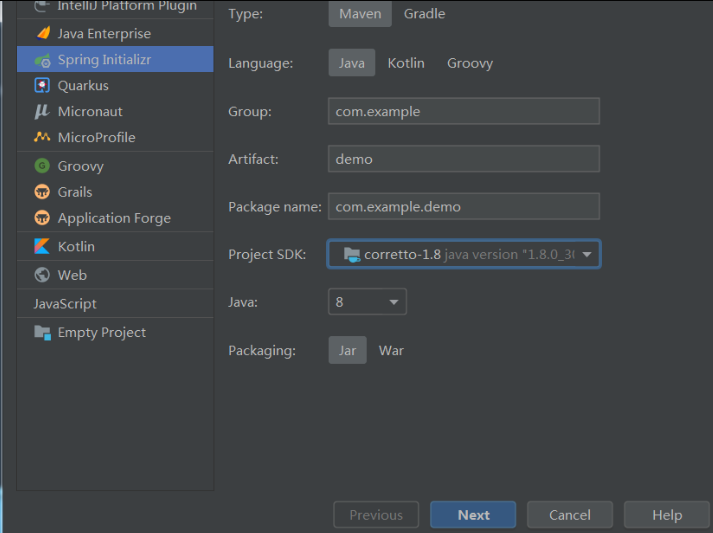Click the MicroProfile icon
Screen dimensions: 713x533
click(x=42, y=137)
